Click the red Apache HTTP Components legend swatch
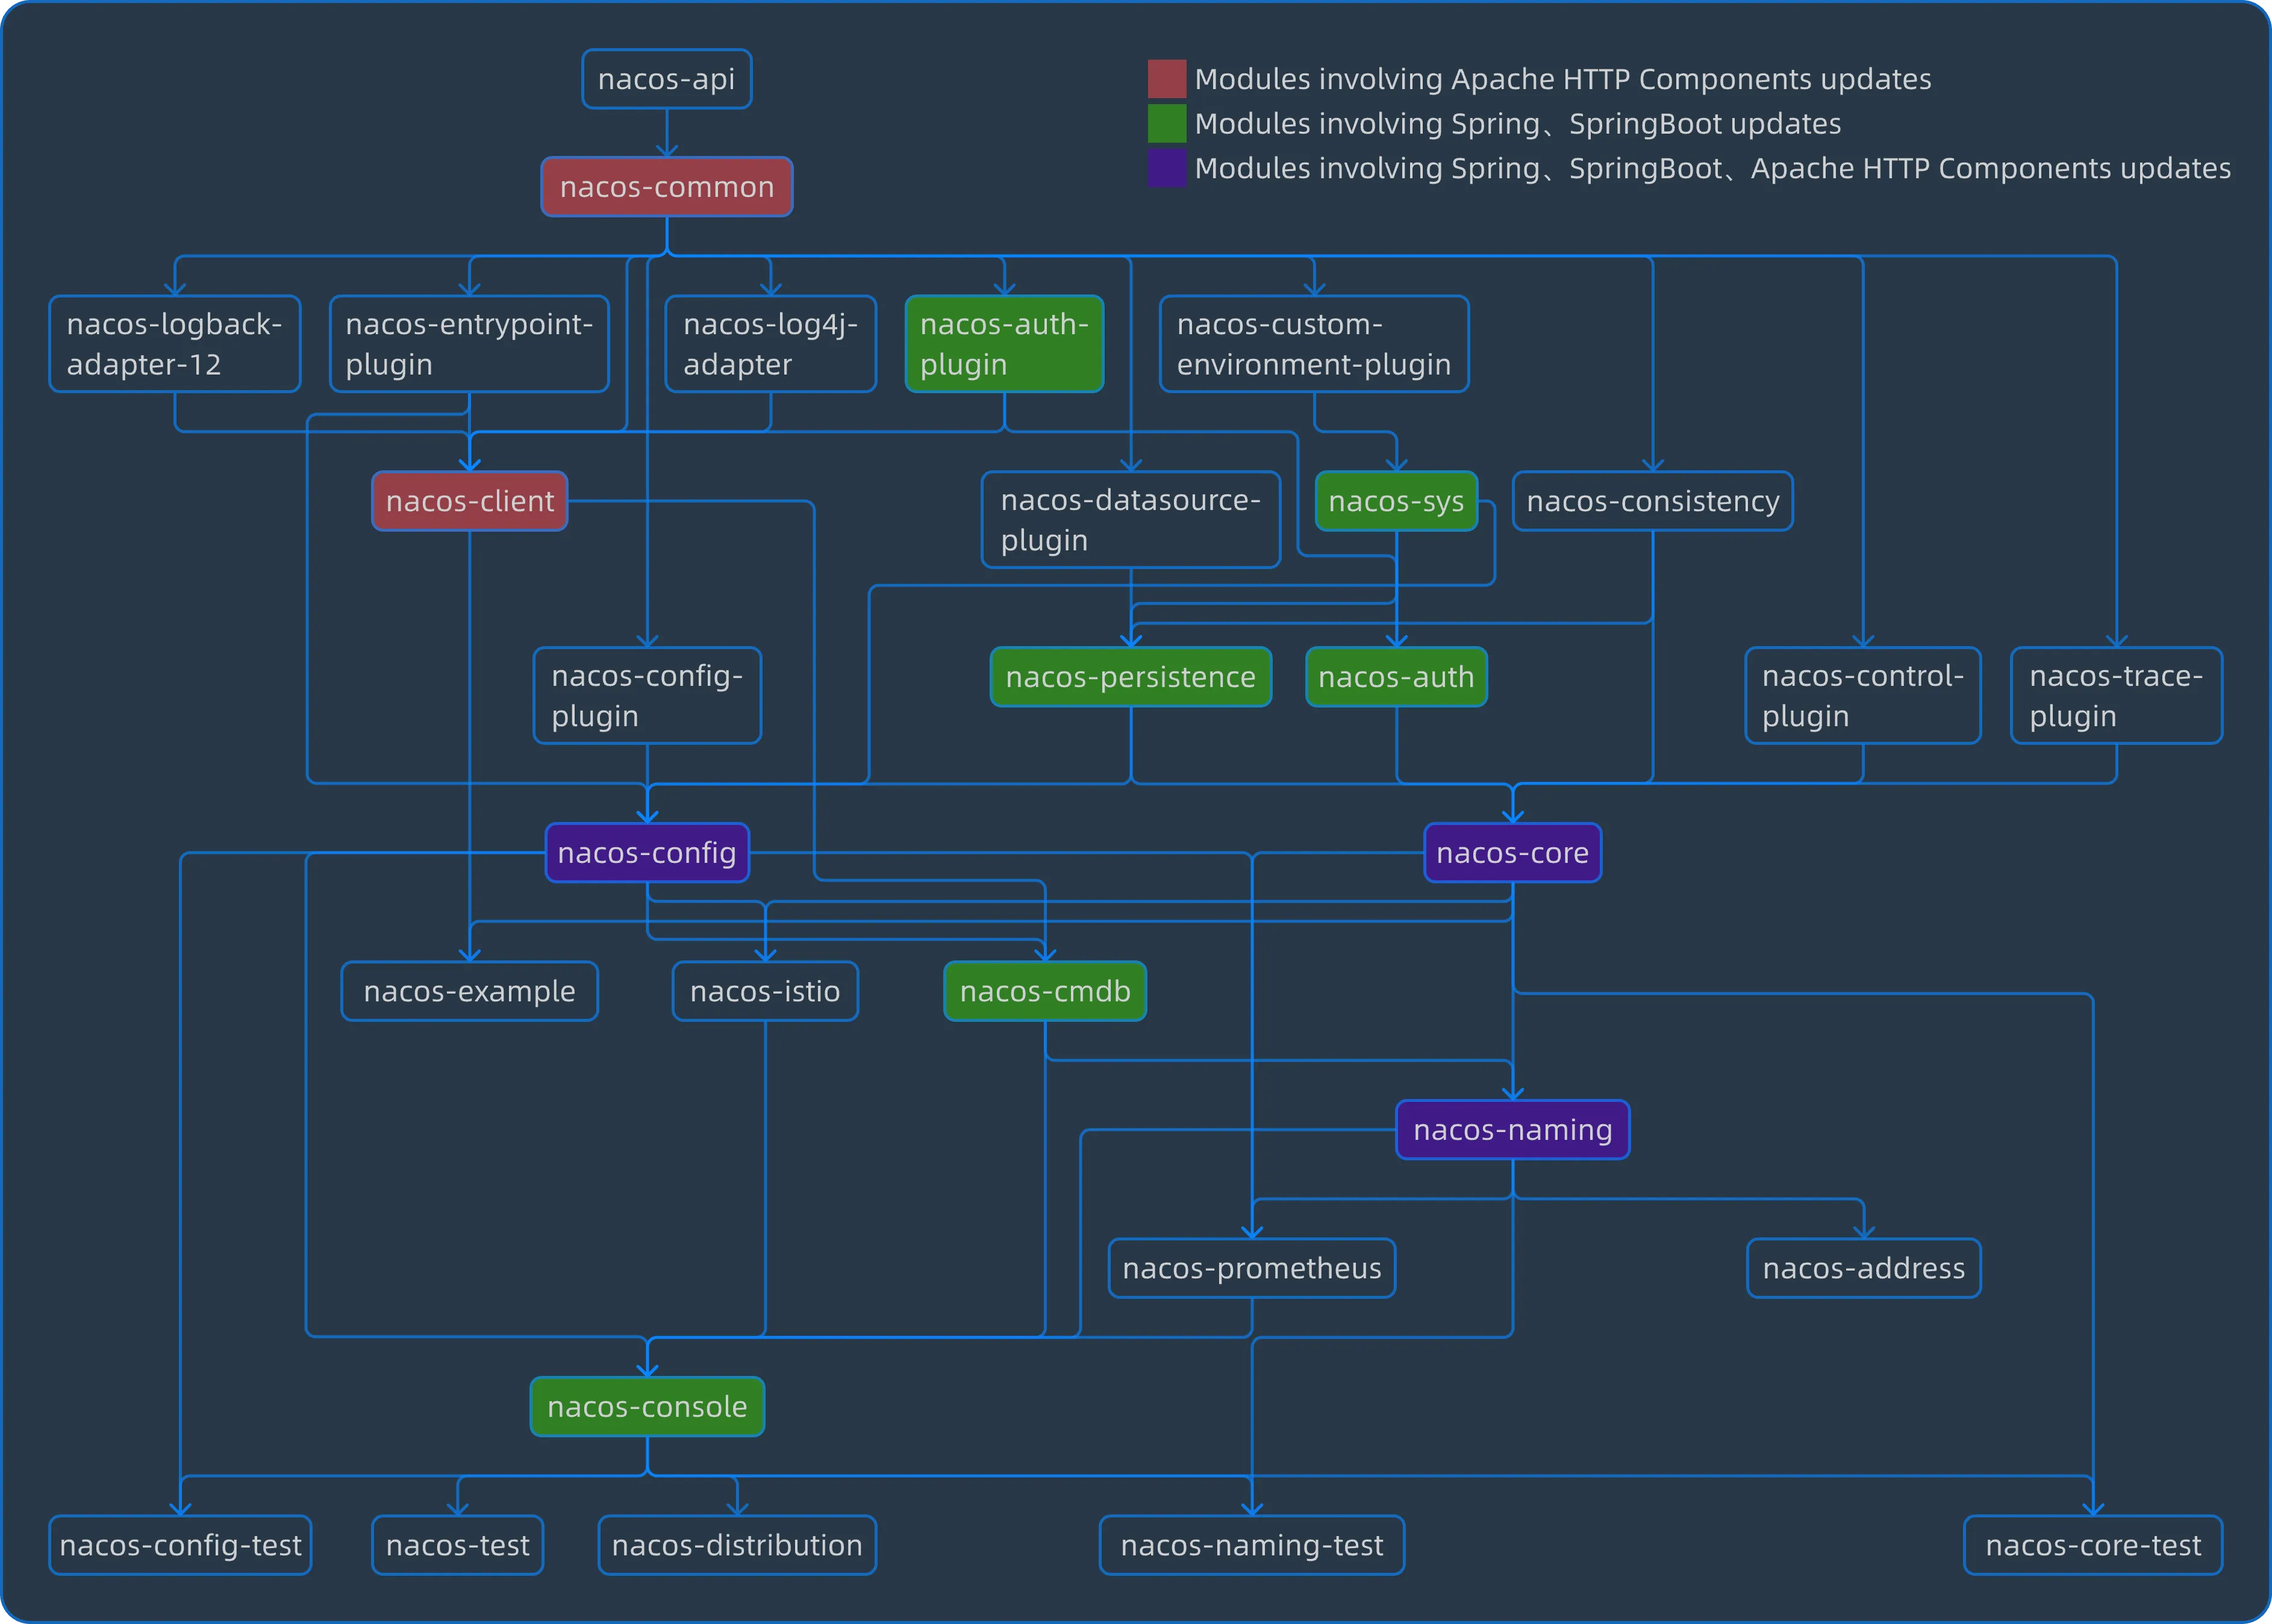The height and width of the screenshot is (1624, 2272). tap(1167, 79)
